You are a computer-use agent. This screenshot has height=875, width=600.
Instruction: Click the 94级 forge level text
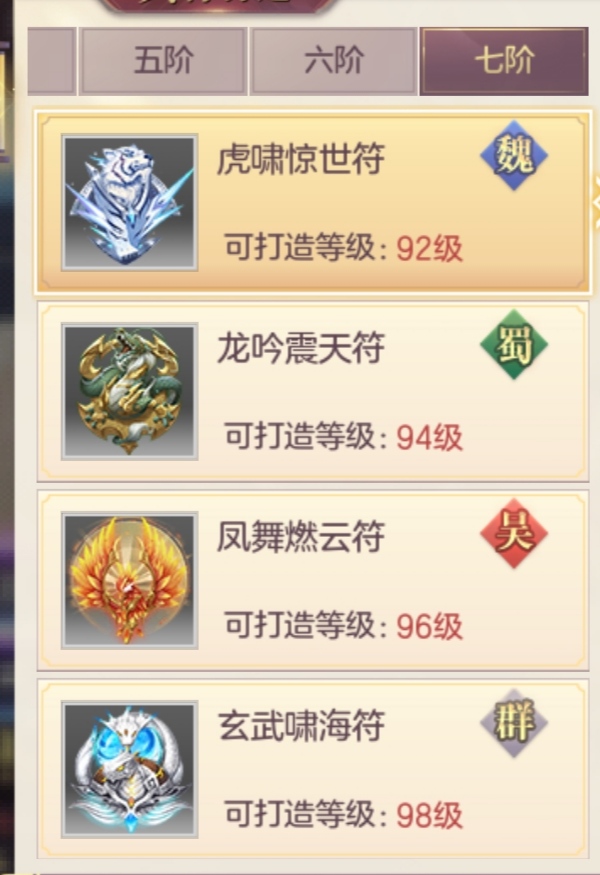coord(429,437)
